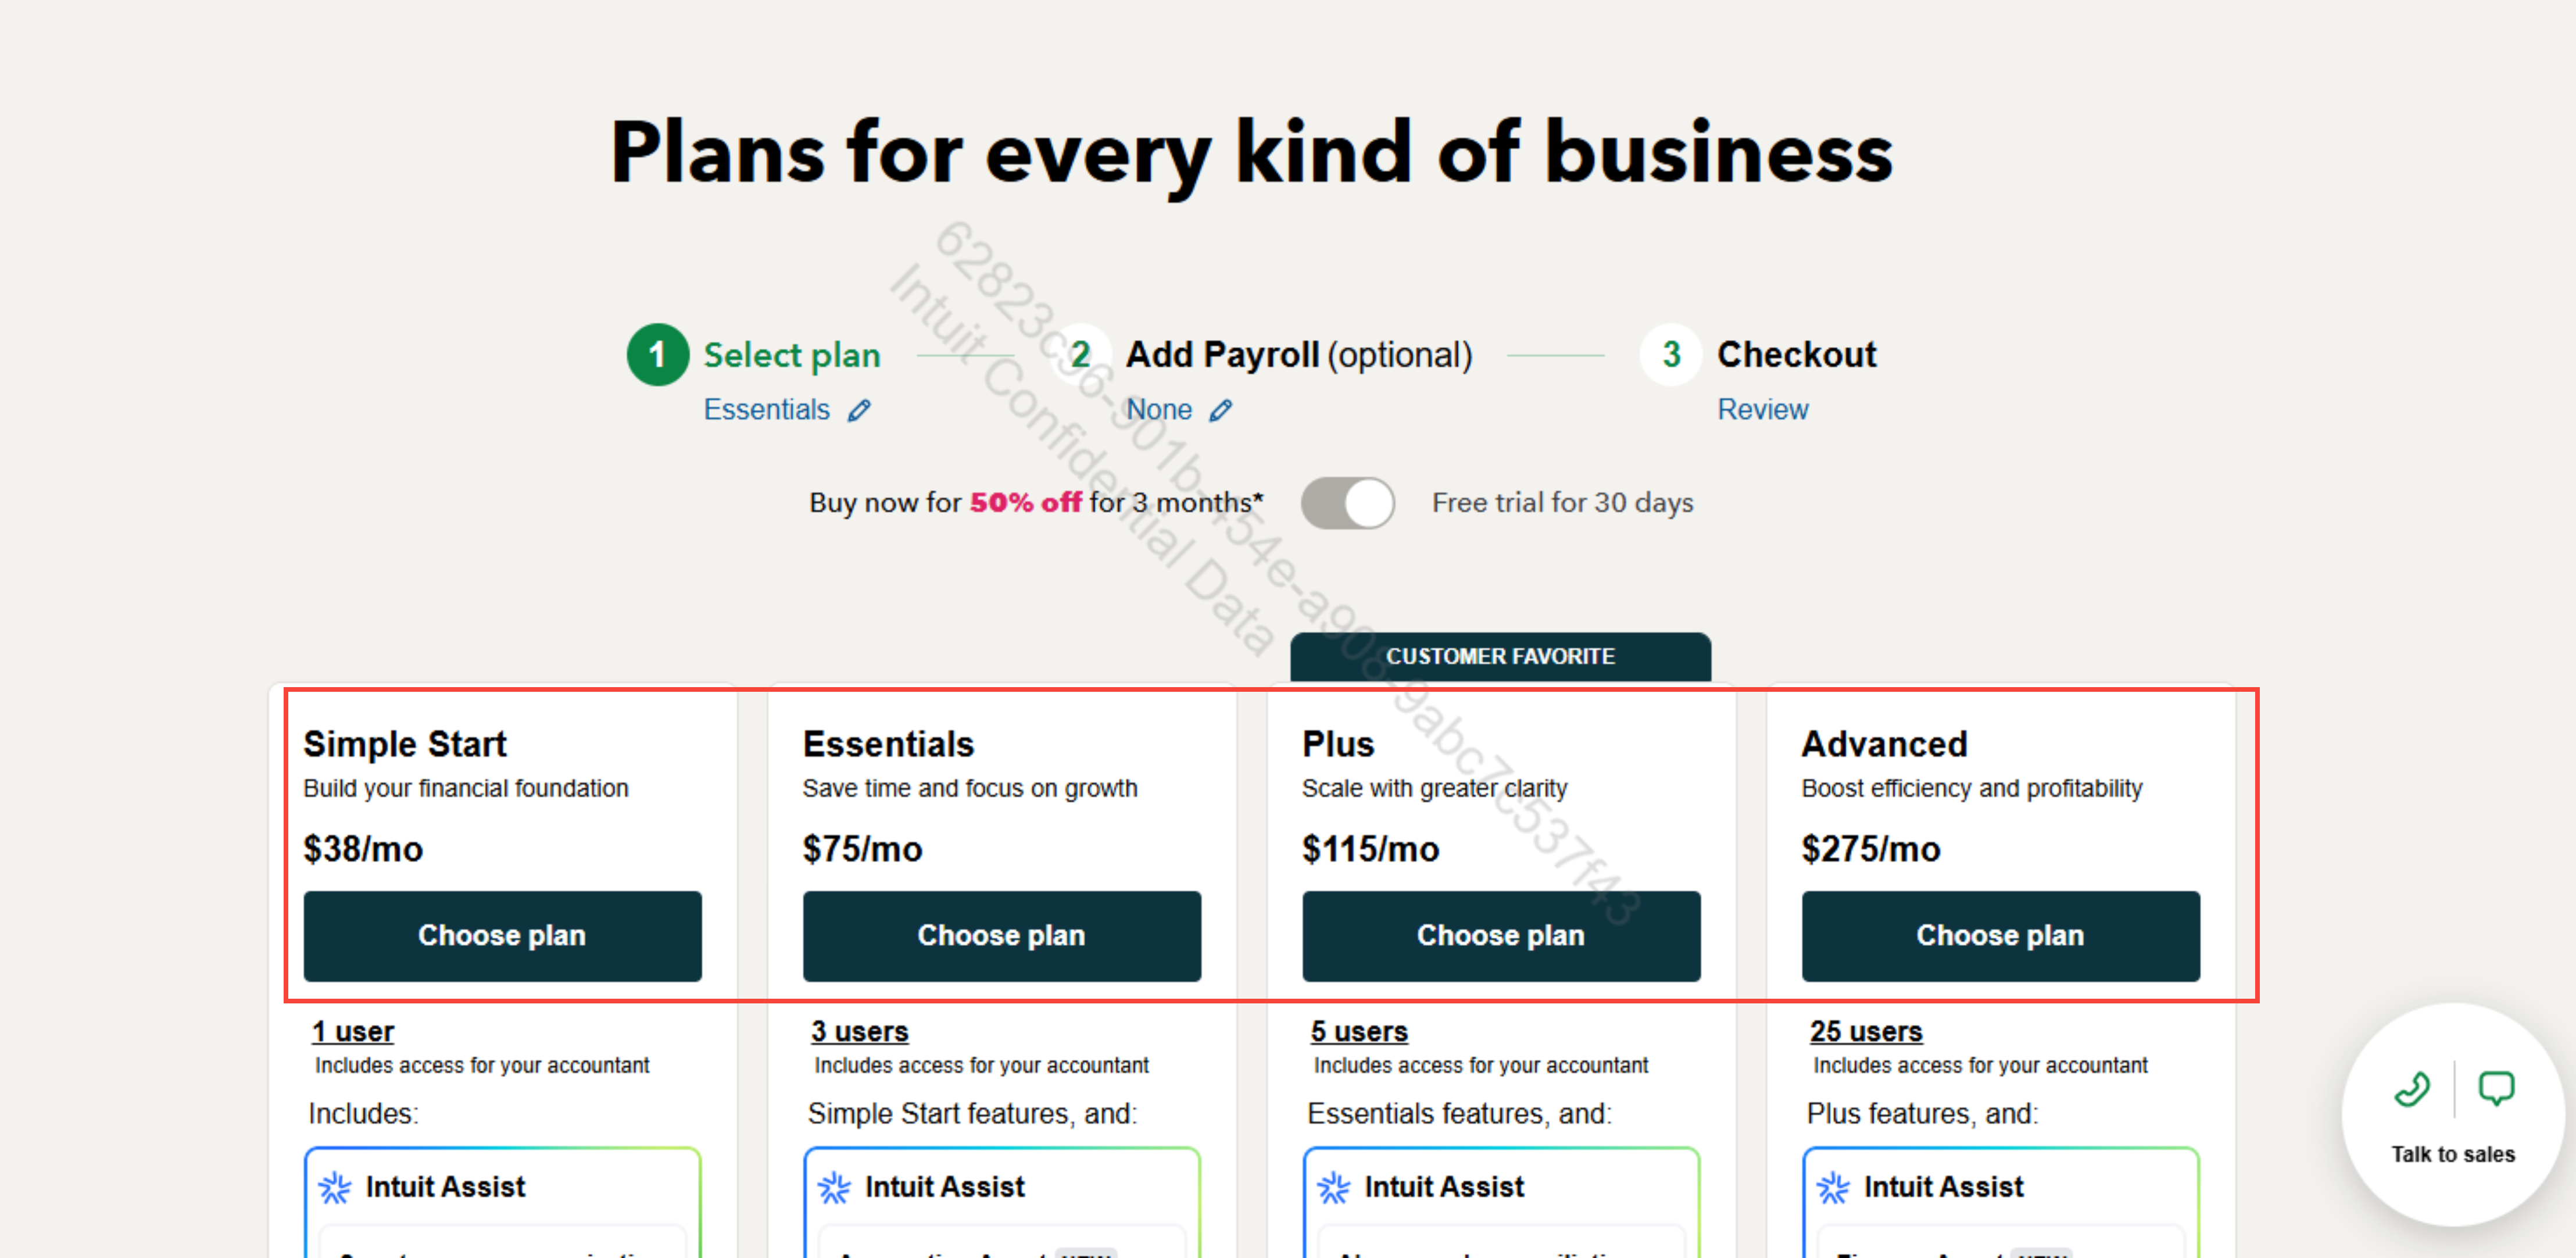Open the 25 users link under Advanced
Image resolution: width=2576 pixels, height=1258 pixels.
[1865, 1031]
